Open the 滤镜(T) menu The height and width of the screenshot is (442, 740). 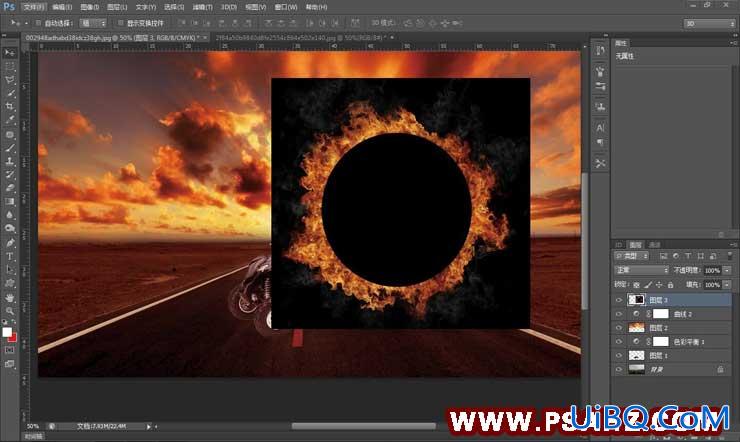(x=202, y=7)
